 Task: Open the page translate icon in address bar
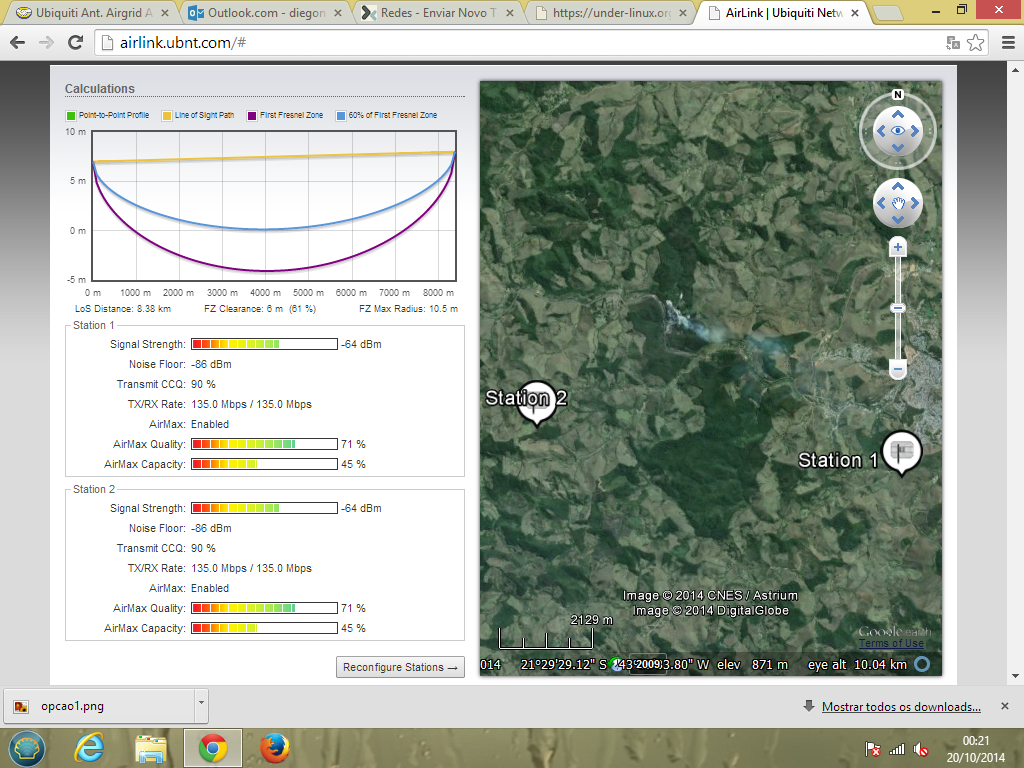pos(953,43)
